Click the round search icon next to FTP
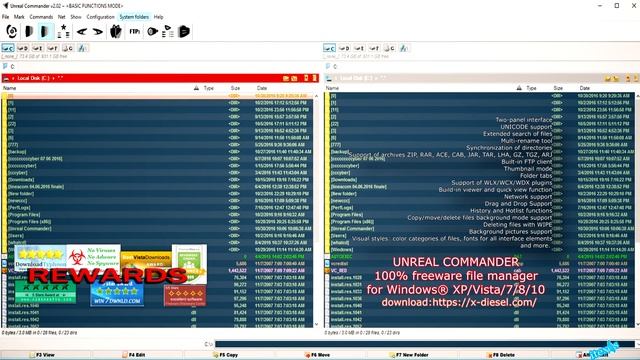The image size is (640, 360). point(152,31)
